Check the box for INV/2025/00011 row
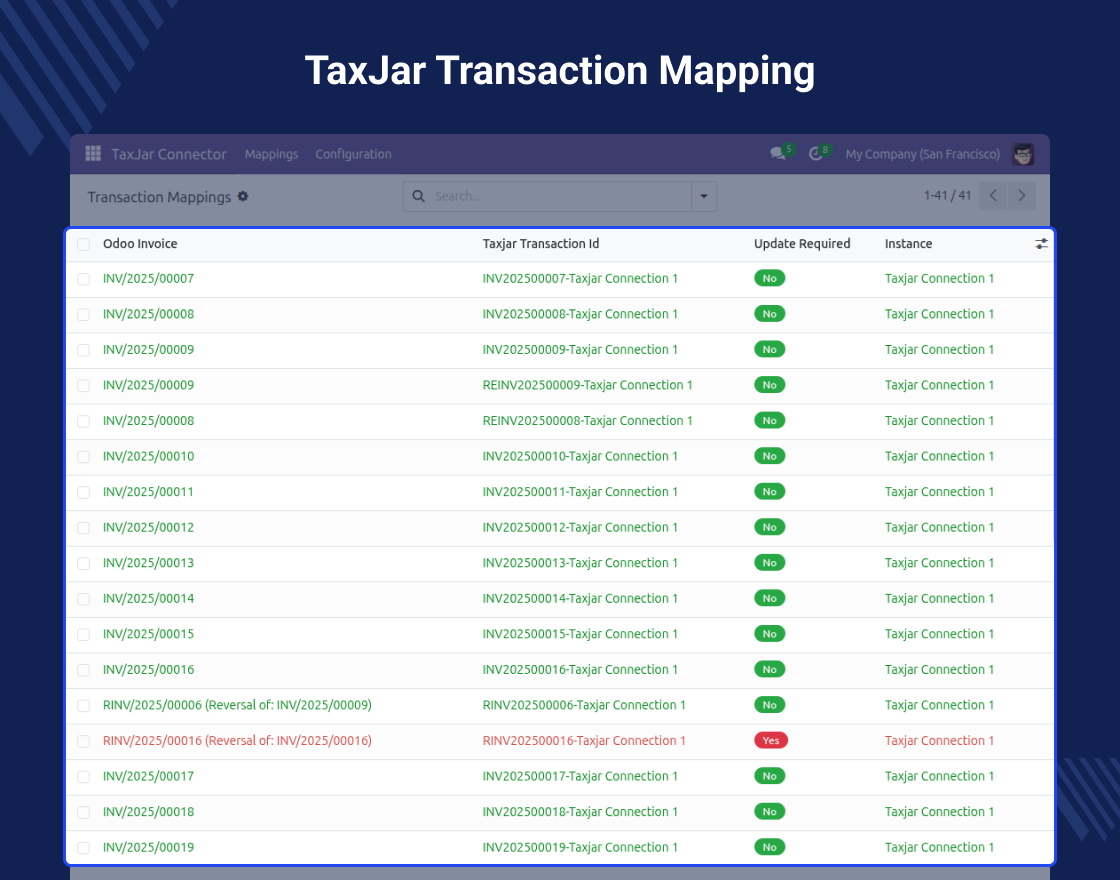This screenshot has height=880, width=1120. pyautogui.click(x=84, y=493)
